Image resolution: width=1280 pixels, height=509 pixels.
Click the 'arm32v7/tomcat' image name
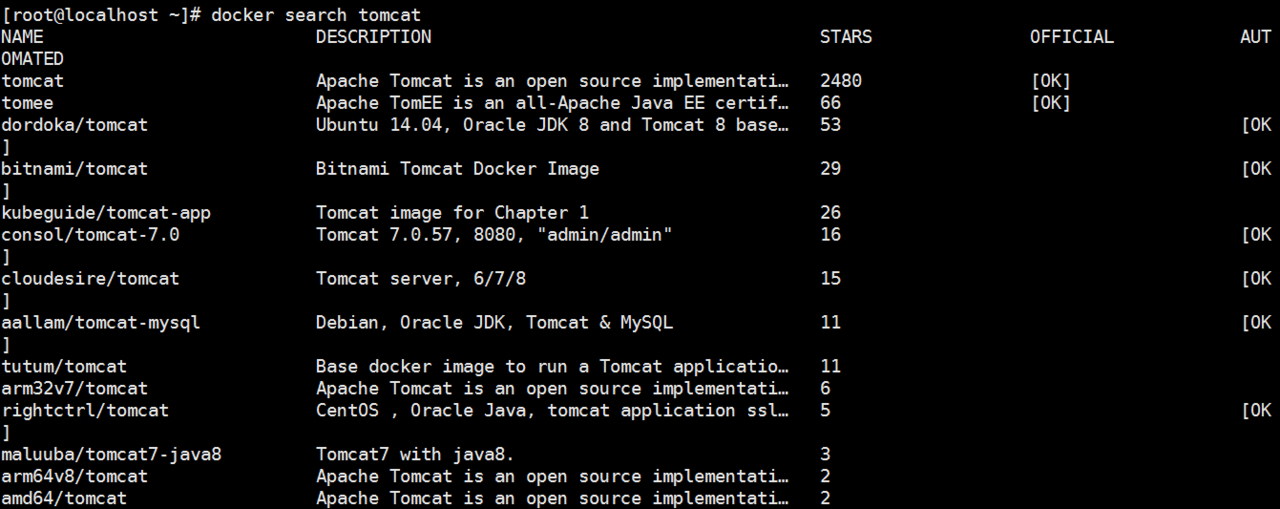point(74,388)
